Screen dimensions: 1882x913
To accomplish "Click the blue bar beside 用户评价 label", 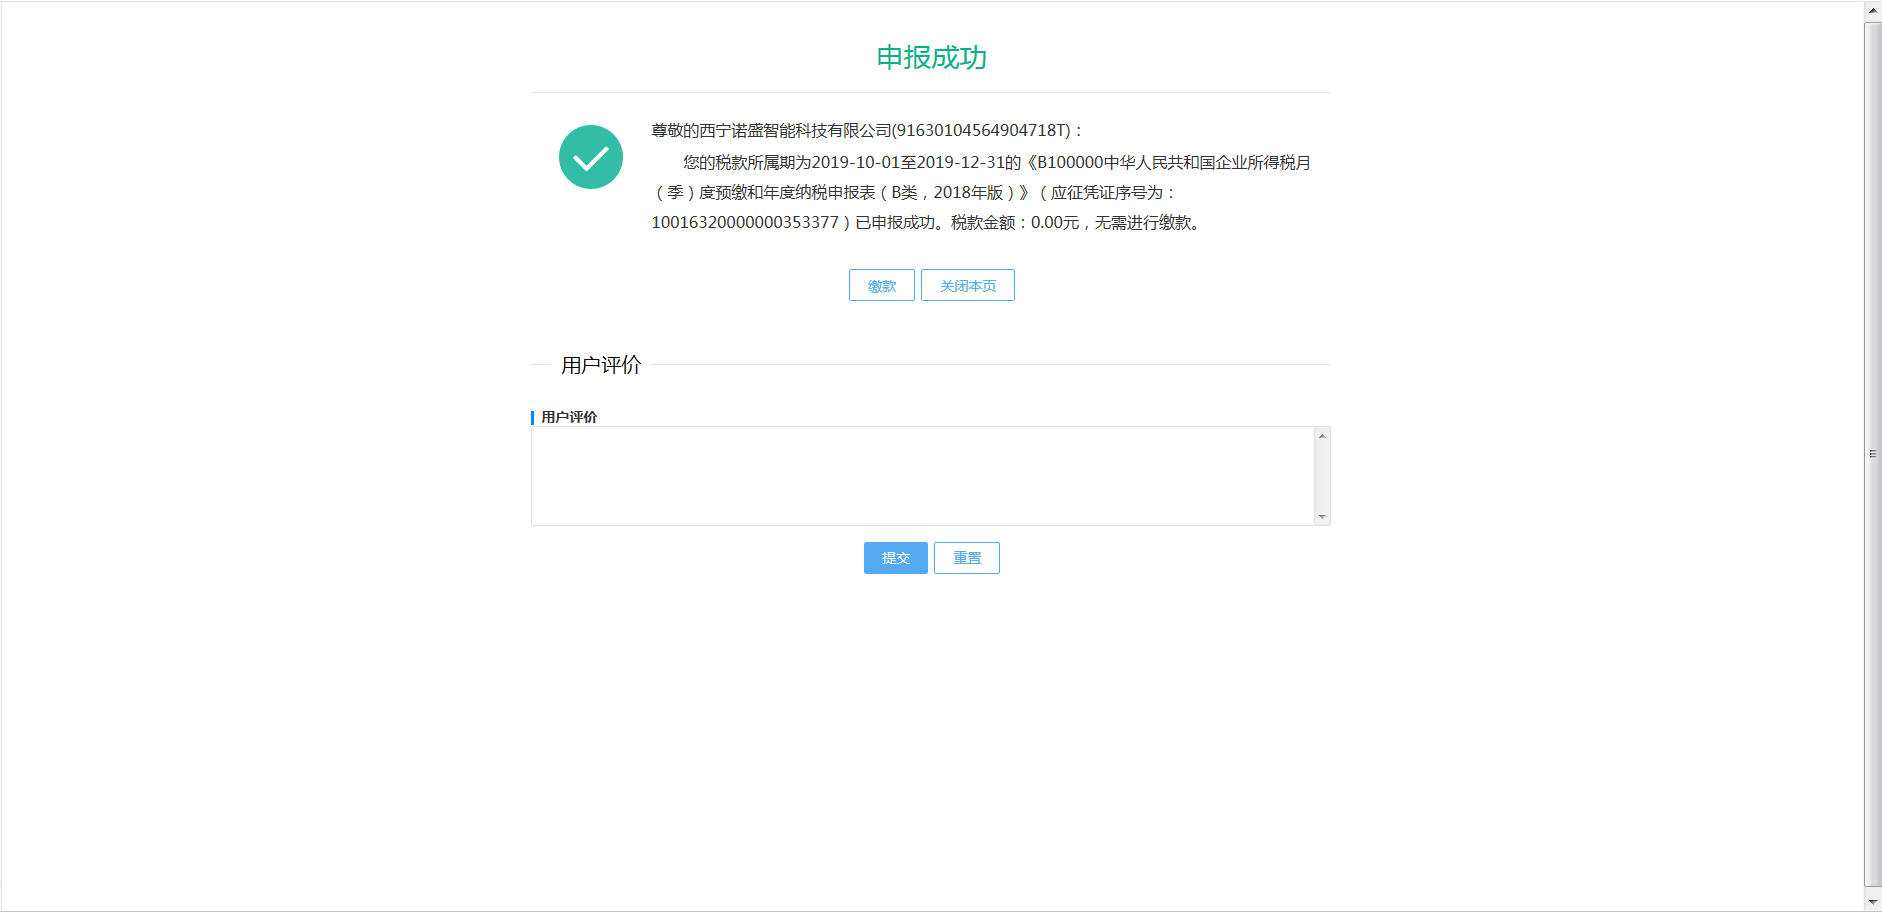I will tap(533, 416).
